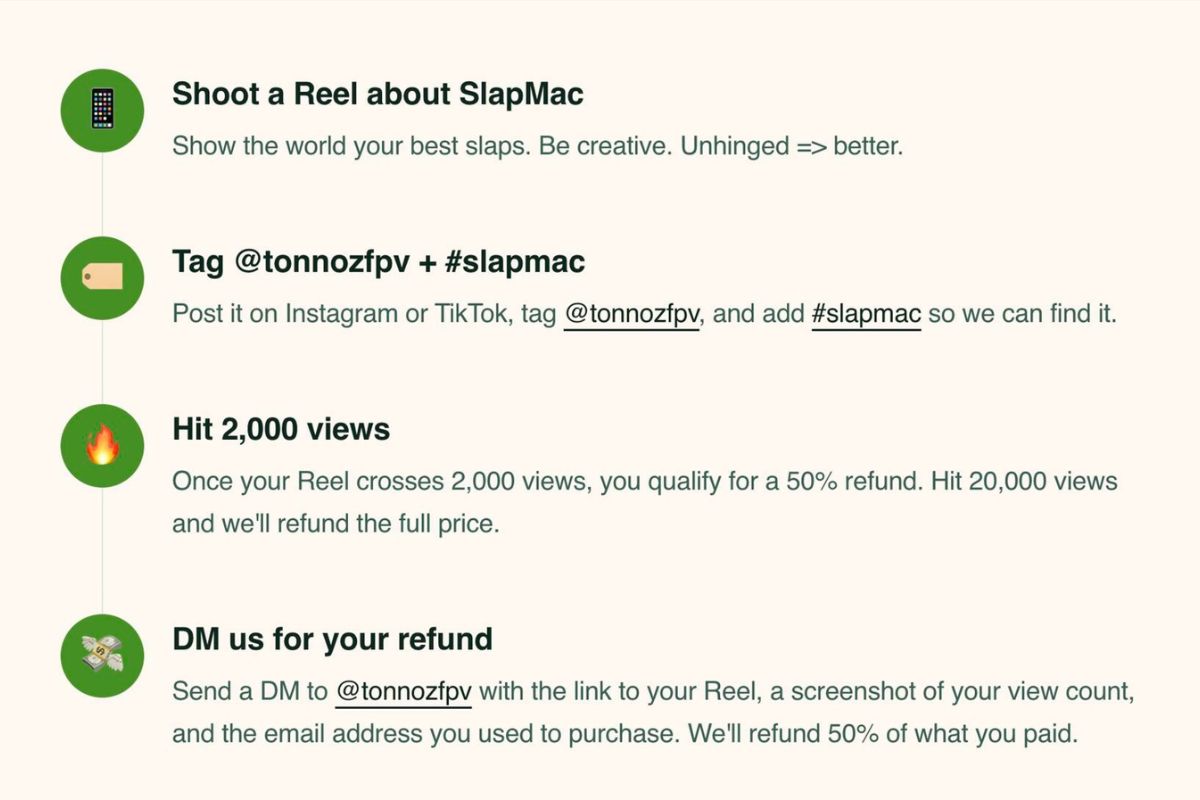This screenshot has height=800, width=1200.
Task: Click the 'Hit 2,000 views' heading
Action: click(x=281, y=430)
